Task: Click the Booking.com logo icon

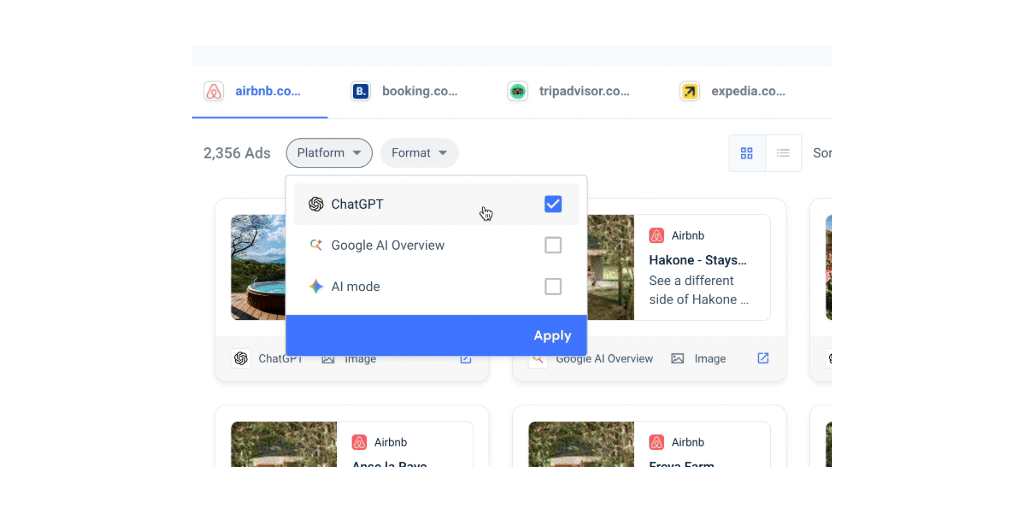Action: (x=360, y=91)
